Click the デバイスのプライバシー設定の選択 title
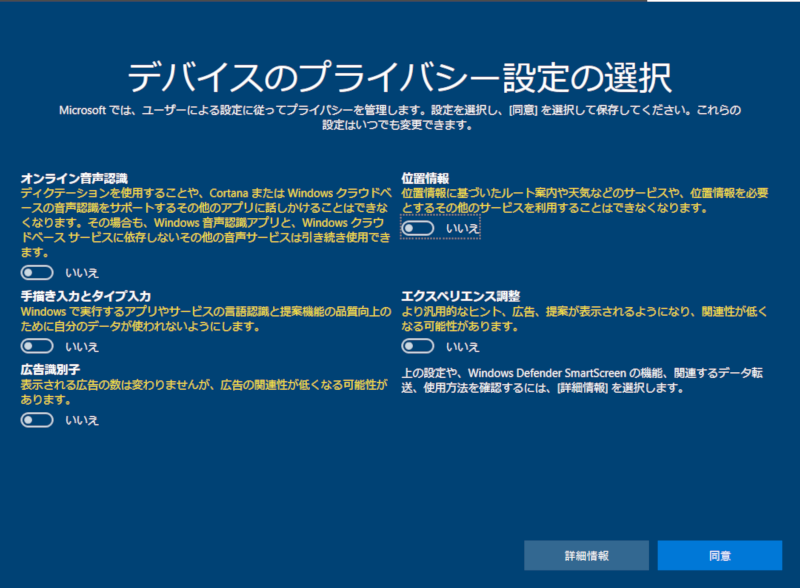Image resolution: width=800 pixels, height=588 pixels. pos(399,78)
